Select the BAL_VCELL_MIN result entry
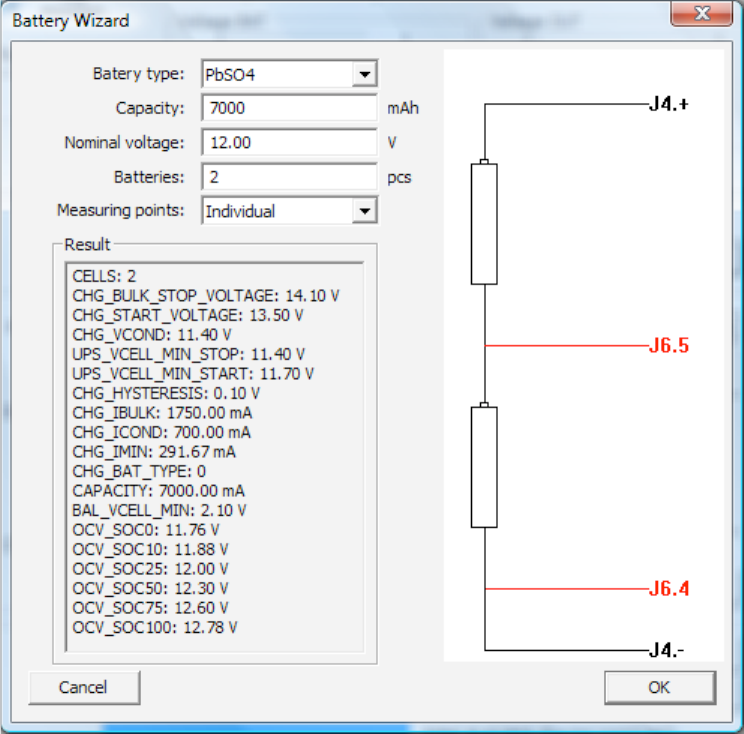The height and width of the screenshot is (734, 744). pos(159,510)
